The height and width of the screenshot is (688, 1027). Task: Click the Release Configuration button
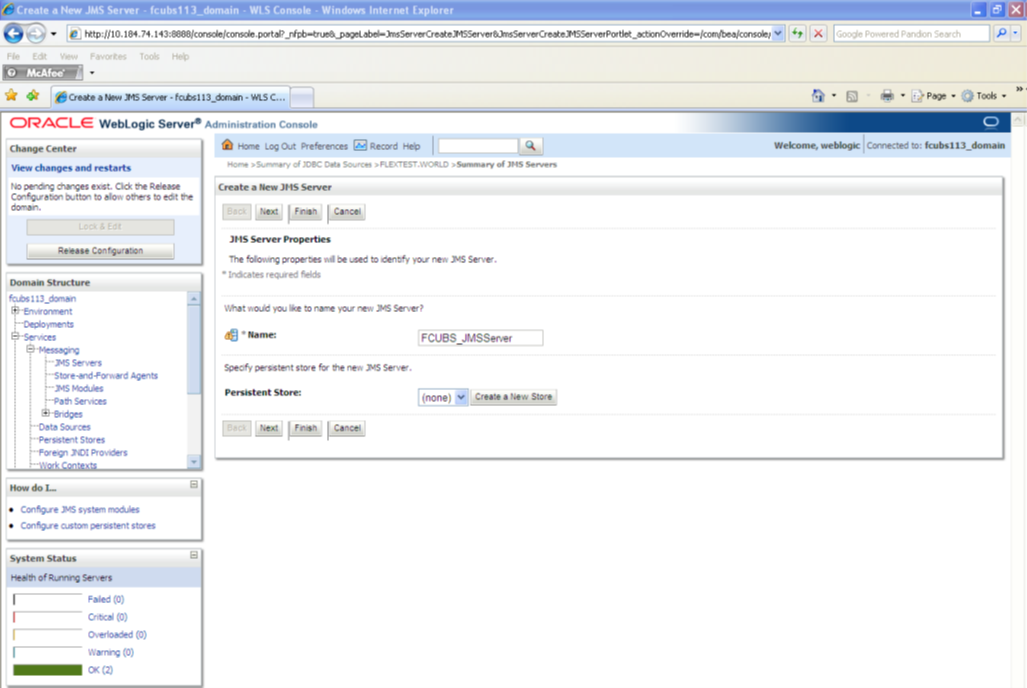point(100,250)
